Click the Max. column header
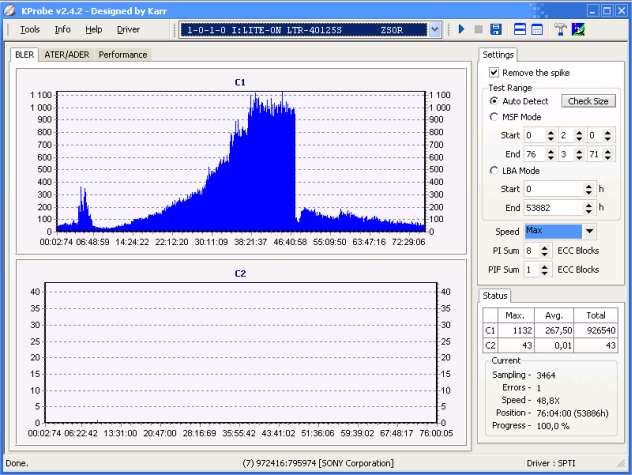Viewport: 632px width, 475px height. point(515,315)
